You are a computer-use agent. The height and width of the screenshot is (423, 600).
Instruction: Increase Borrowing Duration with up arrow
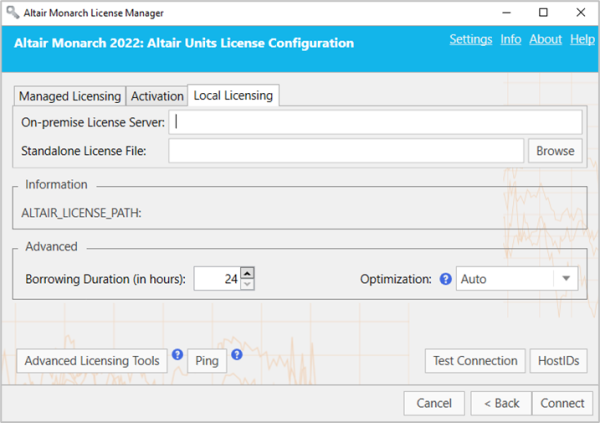point(247,273)
